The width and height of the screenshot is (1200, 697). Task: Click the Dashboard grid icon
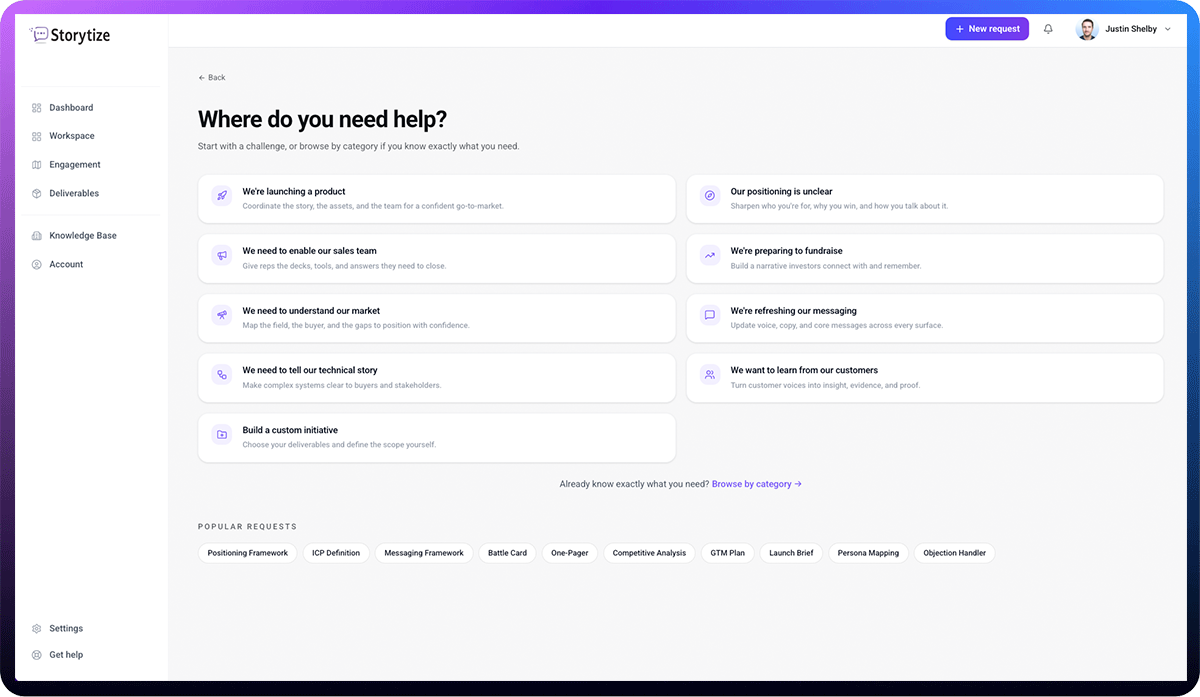37,108
